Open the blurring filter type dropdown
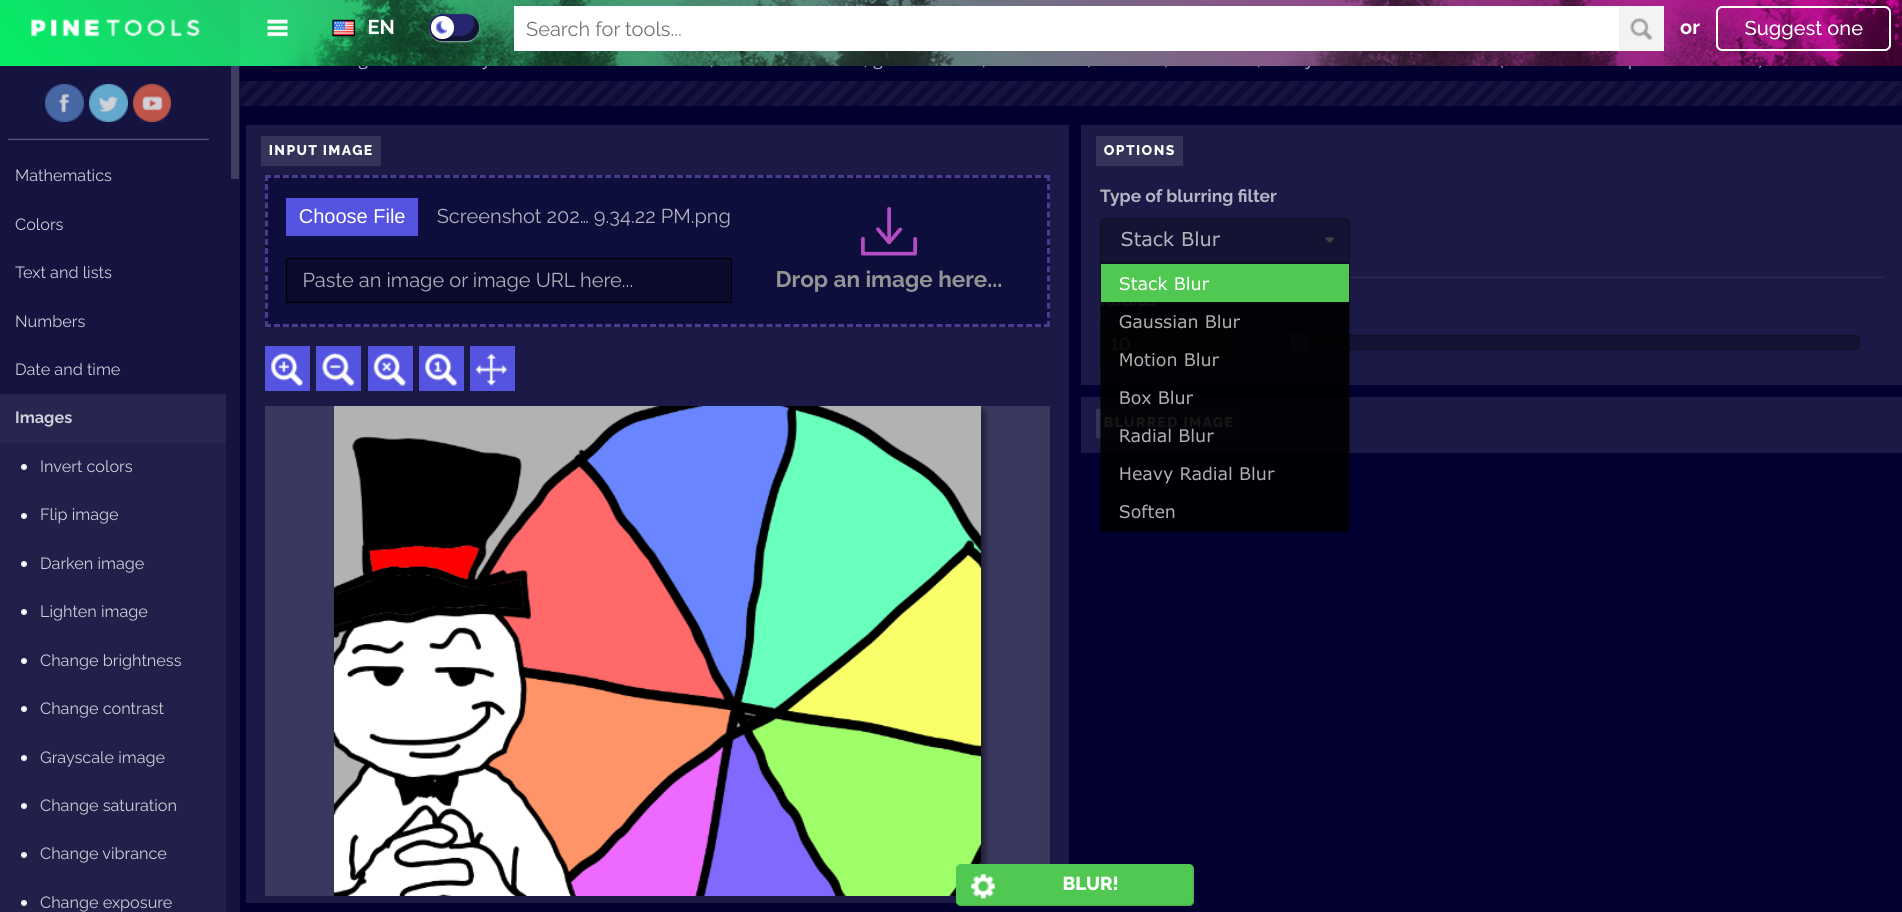This screenshot has width=1902, height=912. [x=1225, y=240]
